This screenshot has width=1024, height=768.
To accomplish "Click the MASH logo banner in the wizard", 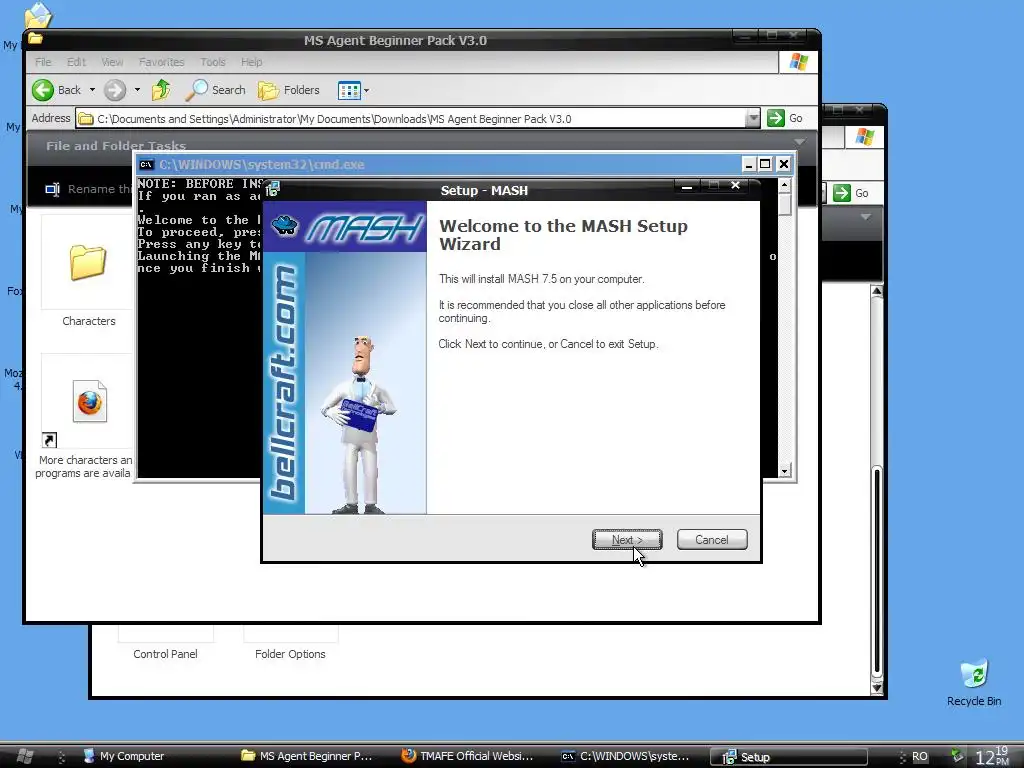I will point(345,227).
